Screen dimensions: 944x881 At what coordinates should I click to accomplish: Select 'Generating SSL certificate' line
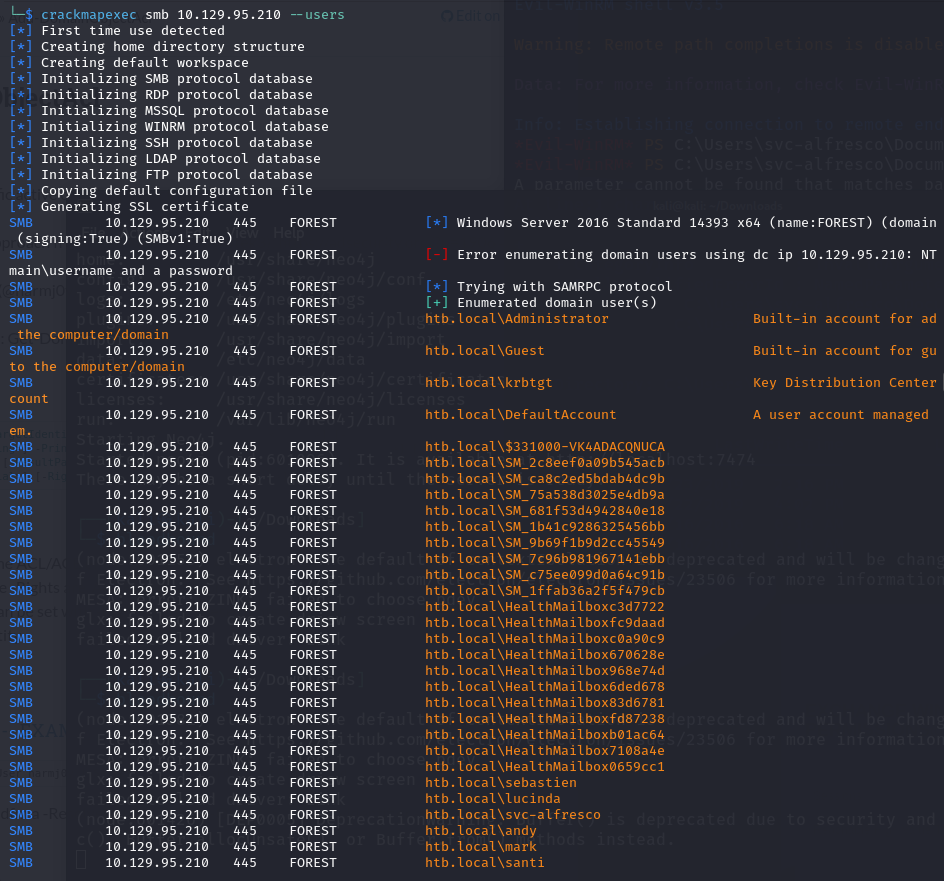(144, 207)
